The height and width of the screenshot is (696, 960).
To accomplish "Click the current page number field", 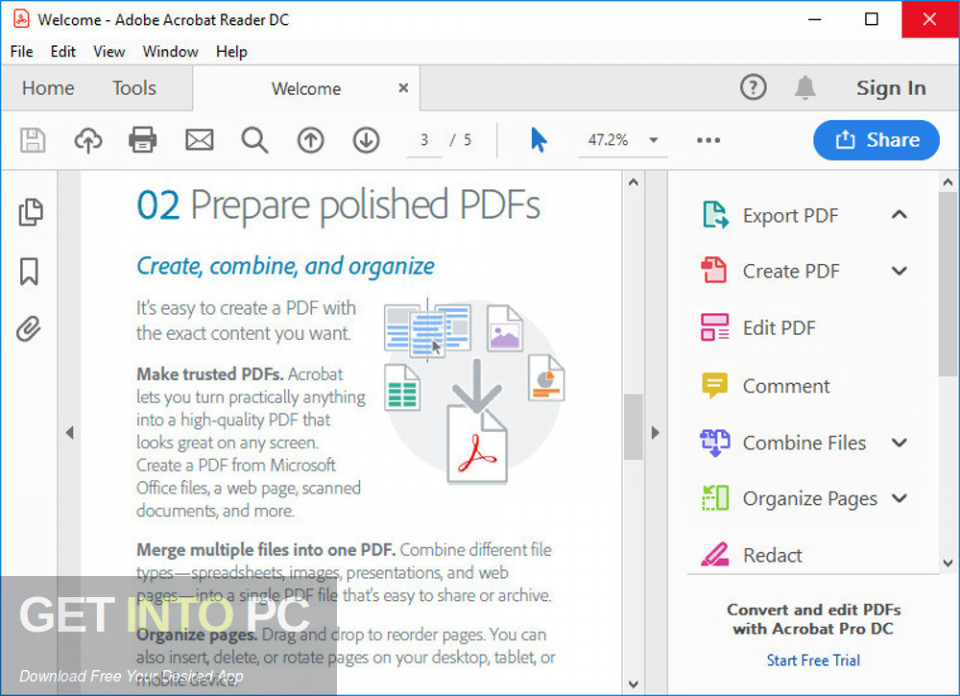I will click(424, 140).
